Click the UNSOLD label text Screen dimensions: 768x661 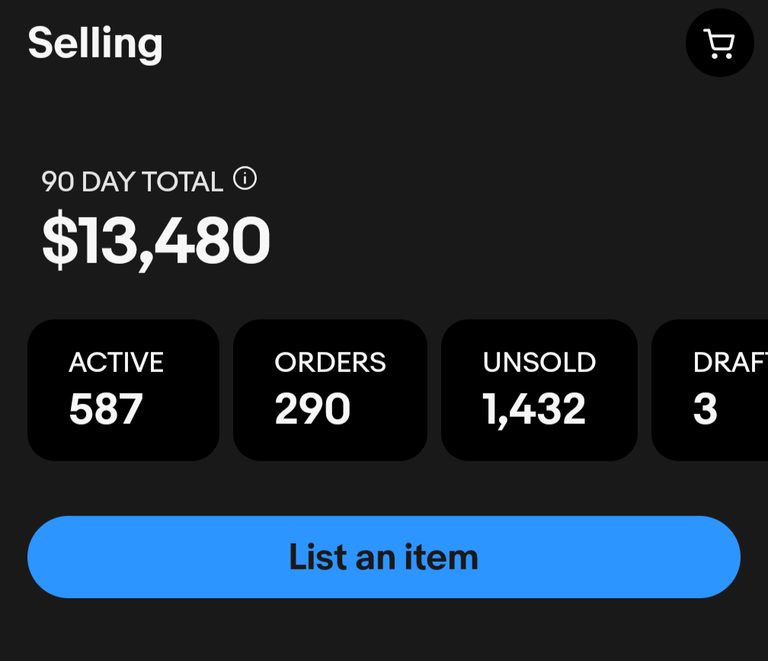tap(539, 362)
